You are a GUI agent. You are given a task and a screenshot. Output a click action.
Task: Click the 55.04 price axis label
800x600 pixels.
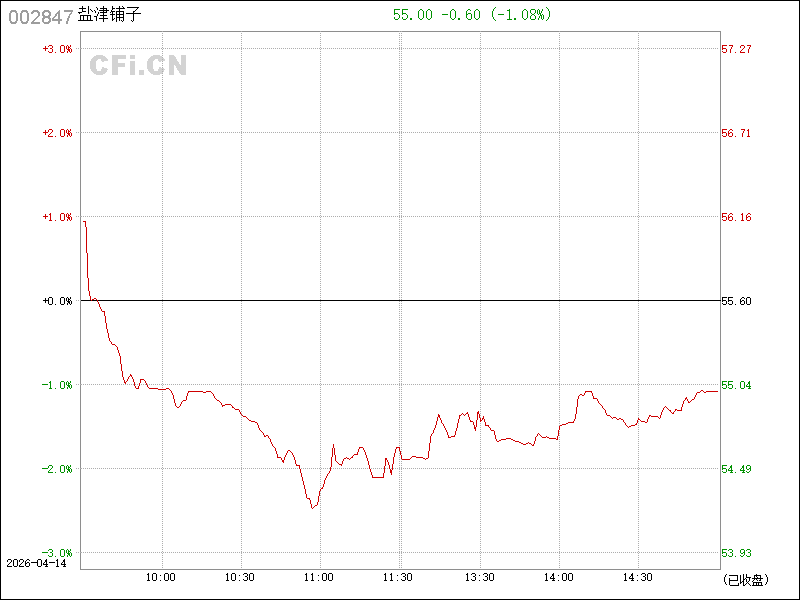(736, 385)
